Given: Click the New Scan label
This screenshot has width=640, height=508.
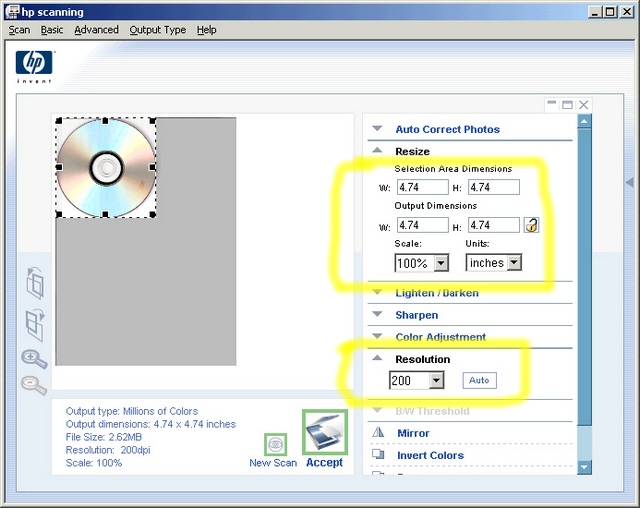Looking at the screenshot, I should coord(273,463).
